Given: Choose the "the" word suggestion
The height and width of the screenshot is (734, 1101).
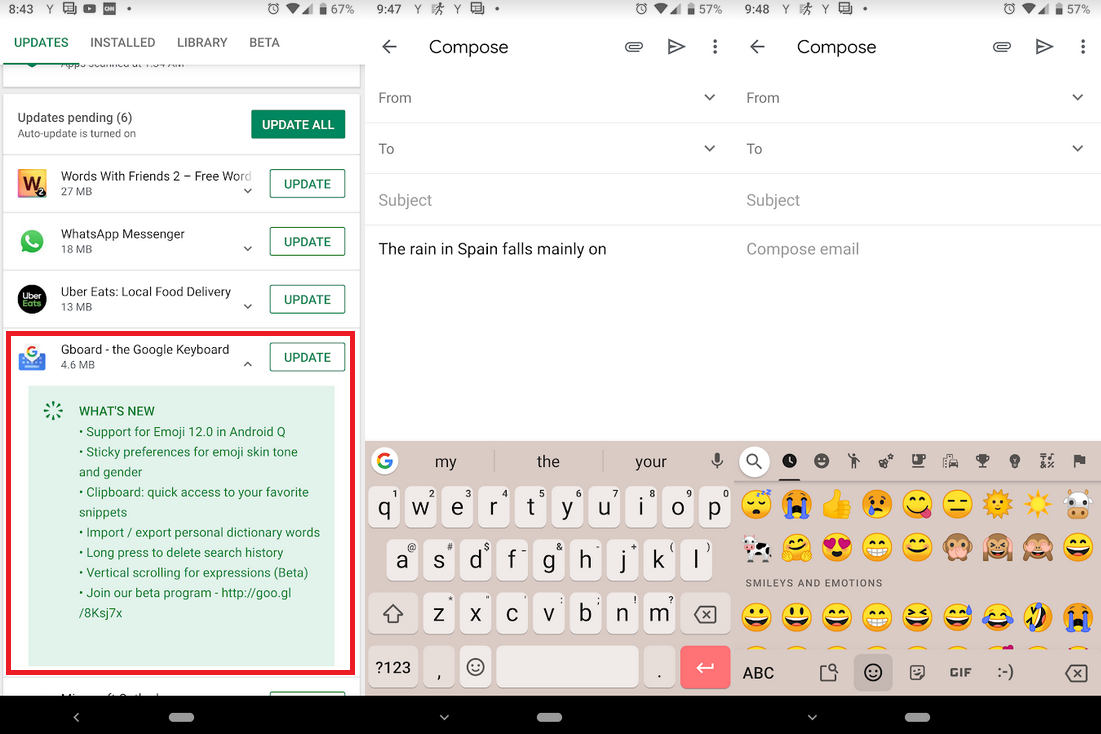Looking at the screenshot, I should tap(548, 461).
